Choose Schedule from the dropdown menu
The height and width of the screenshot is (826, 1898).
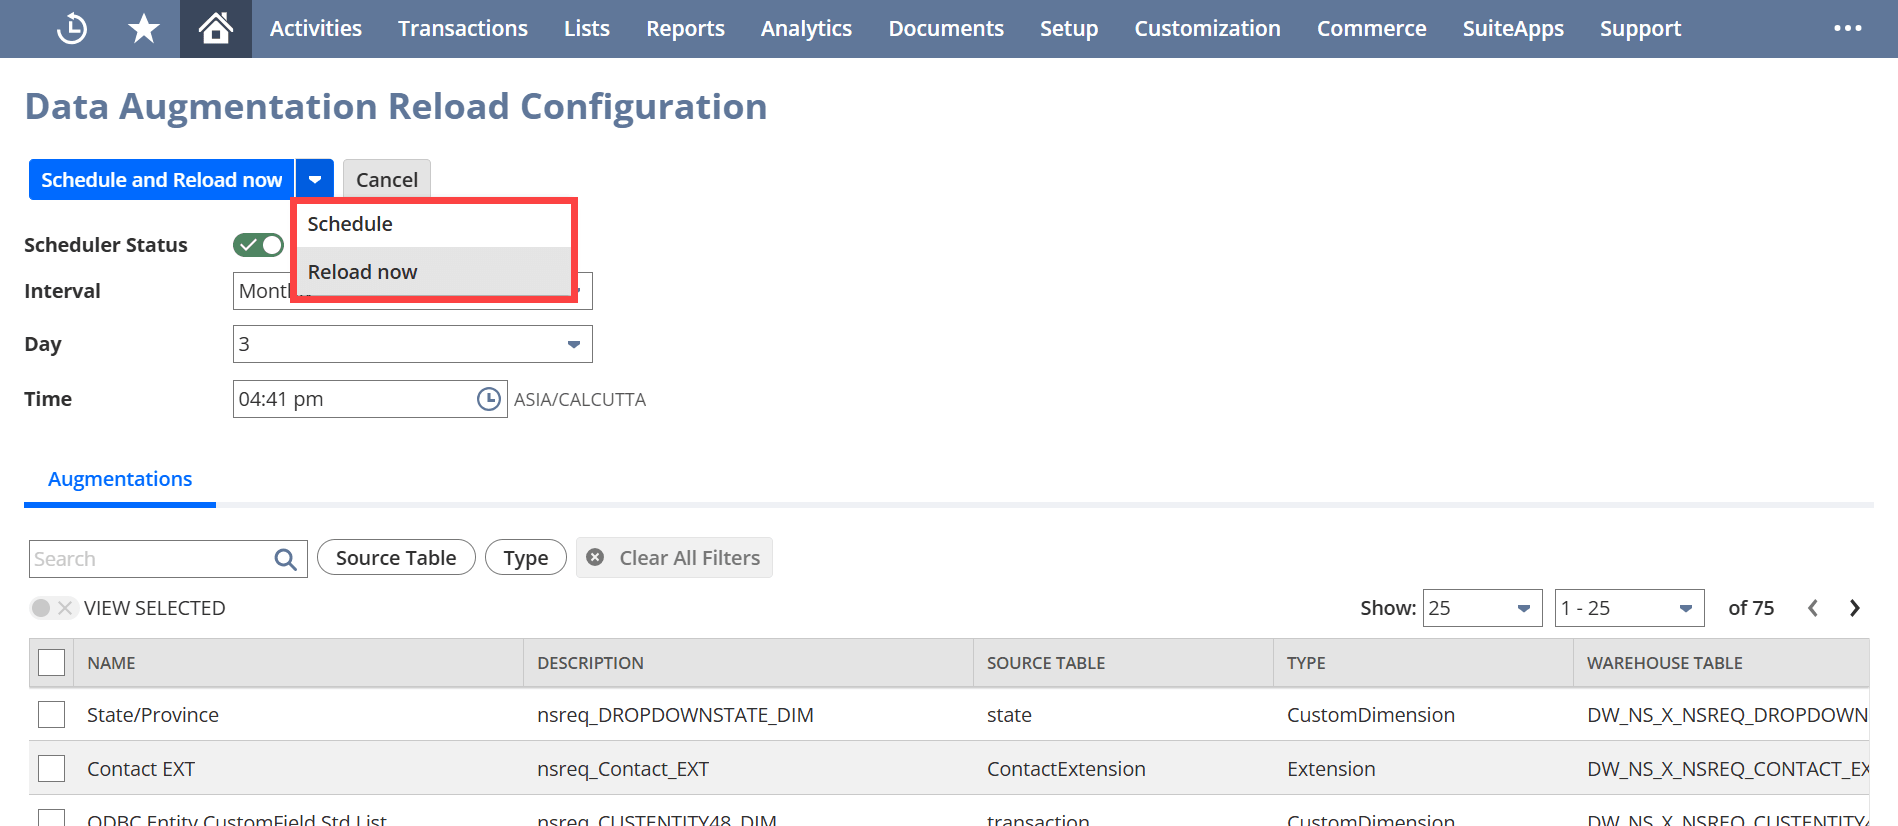point(432,224)
